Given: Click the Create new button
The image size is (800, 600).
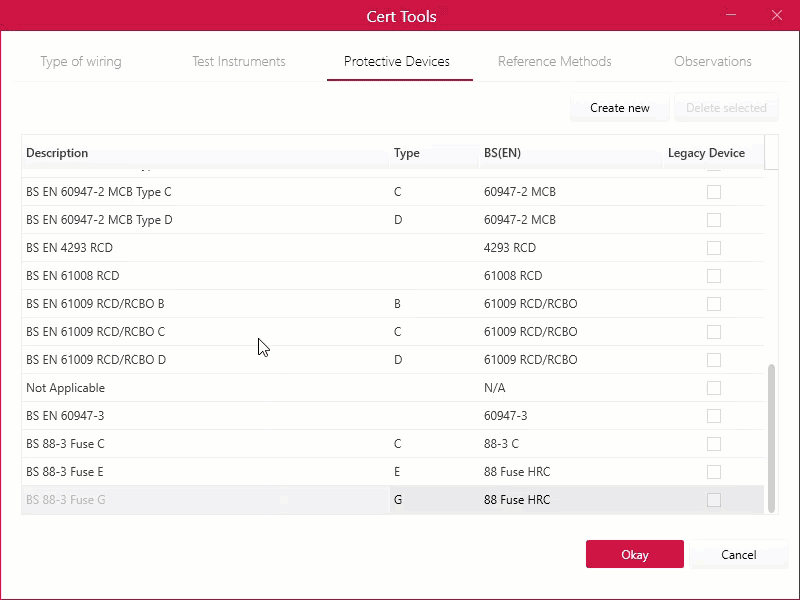Looking at the screenshot, I should pos(619,108).
